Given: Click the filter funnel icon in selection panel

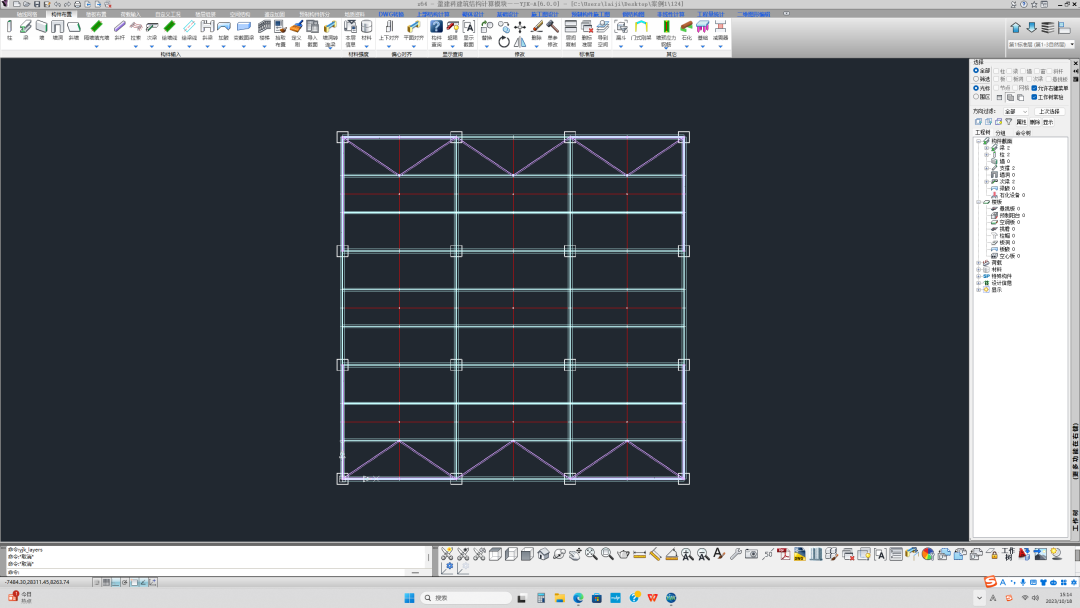Looking at the screenshot, I should pyautogui.click(x=1008, y=122).
